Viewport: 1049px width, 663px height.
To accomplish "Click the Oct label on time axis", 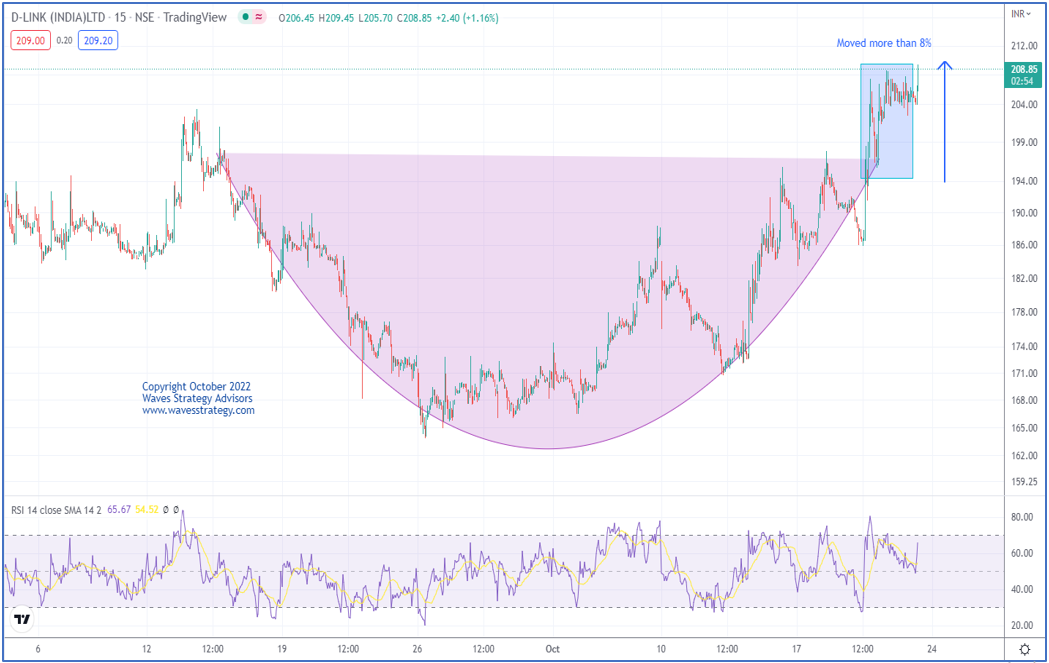I will (553, 649).
